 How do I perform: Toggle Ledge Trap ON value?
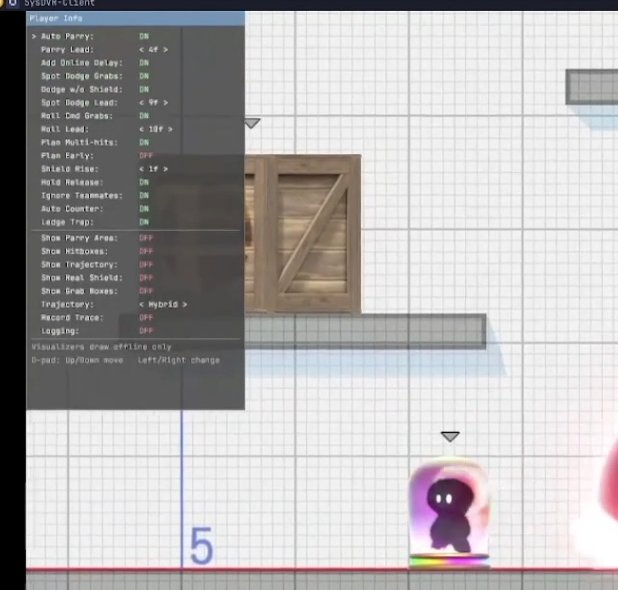point(144,222)
